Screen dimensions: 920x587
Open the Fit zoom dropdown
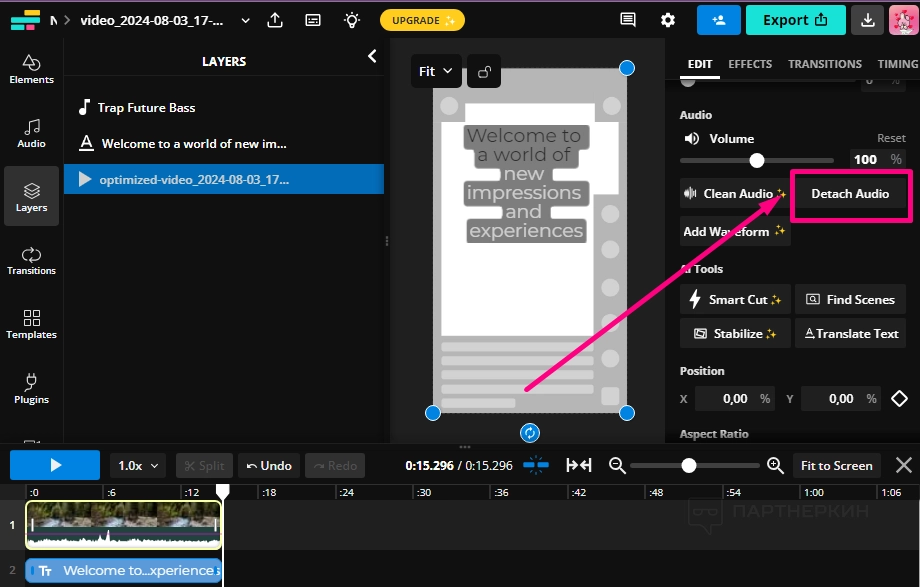tap(436, 71)
